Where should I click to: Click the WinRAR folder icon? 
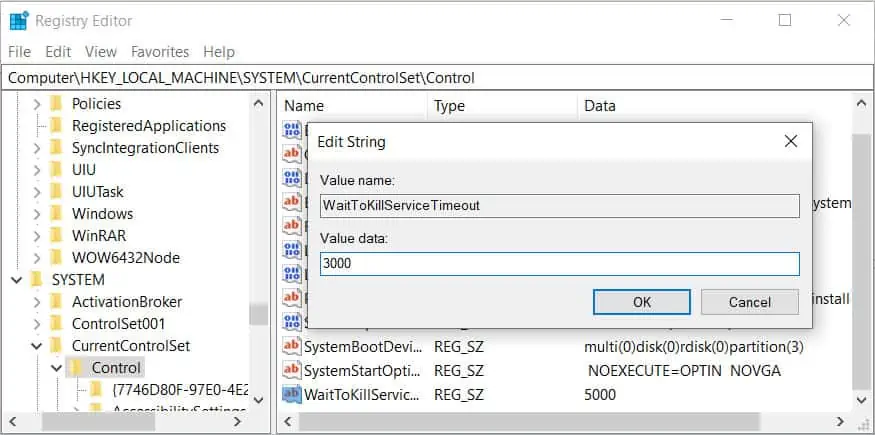pos(56,236)
